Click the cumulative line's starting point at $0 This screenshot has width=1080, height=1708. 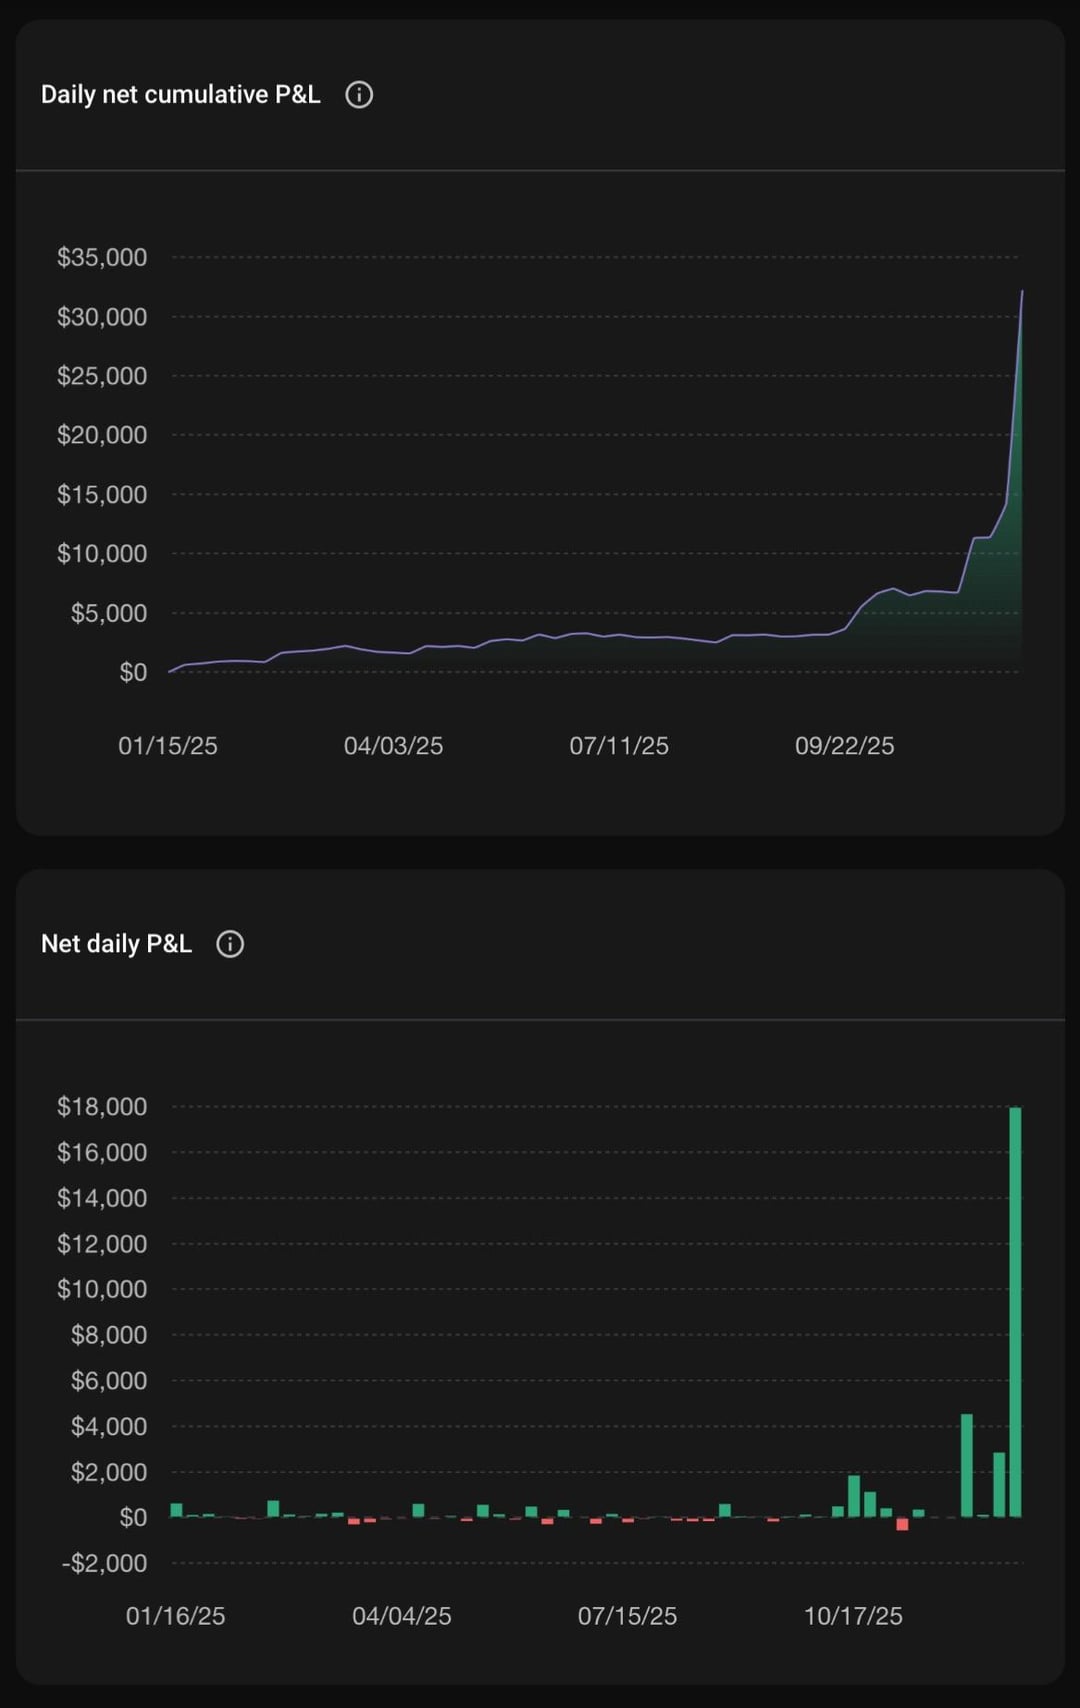[171, 671]
